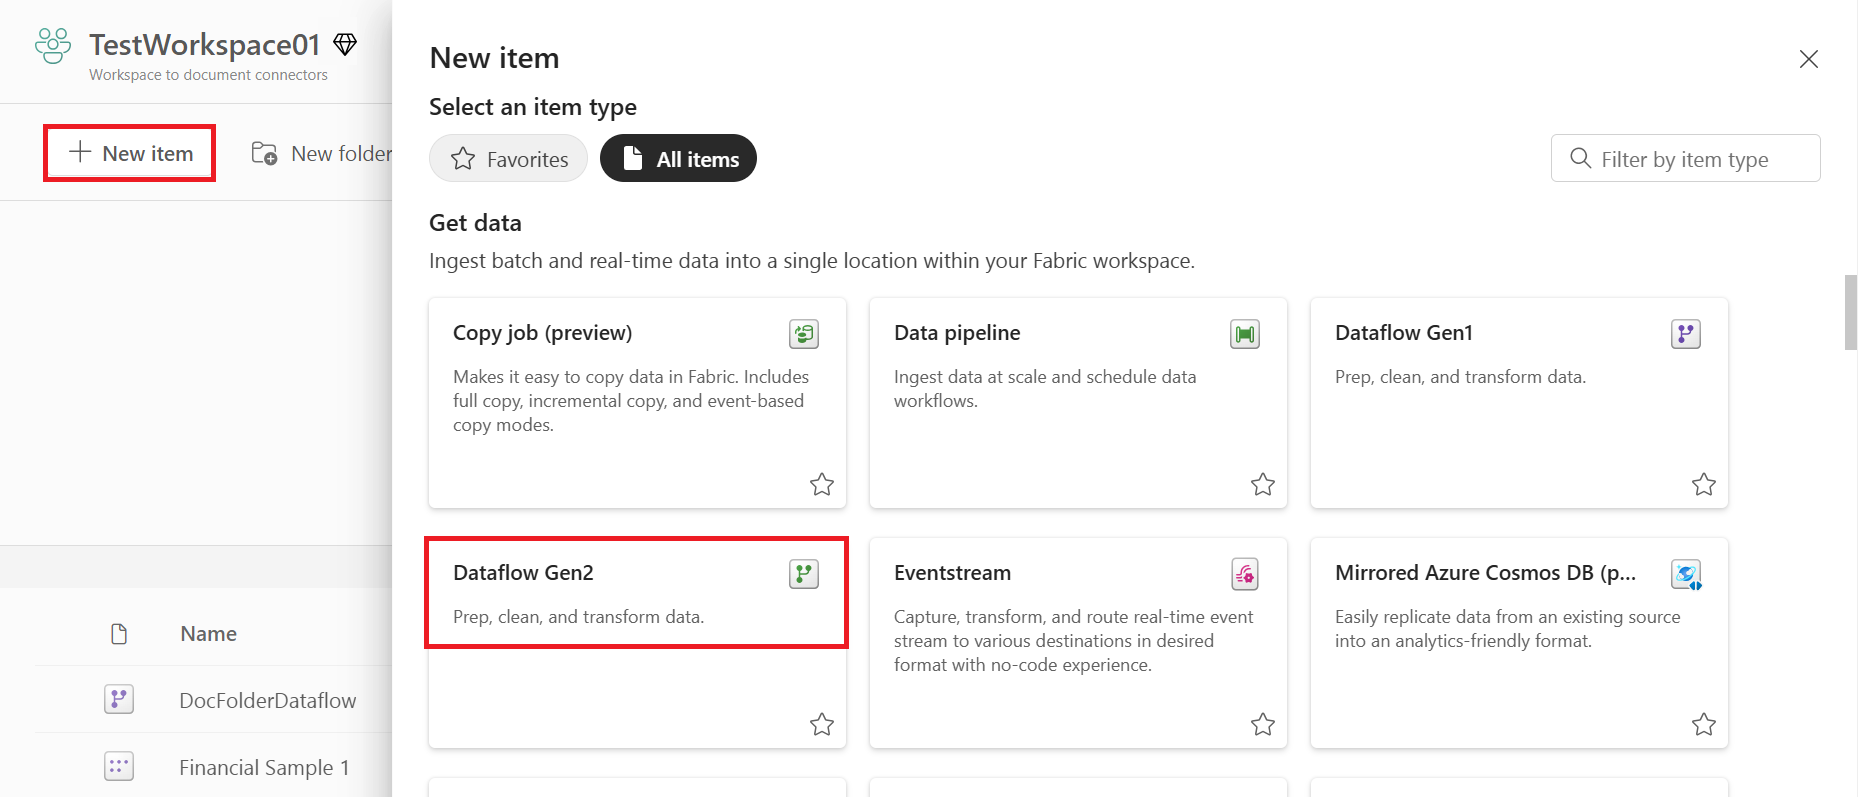
Task: Click the TestWorkspace01 workspace people icon
Action: tap(53, 46)
